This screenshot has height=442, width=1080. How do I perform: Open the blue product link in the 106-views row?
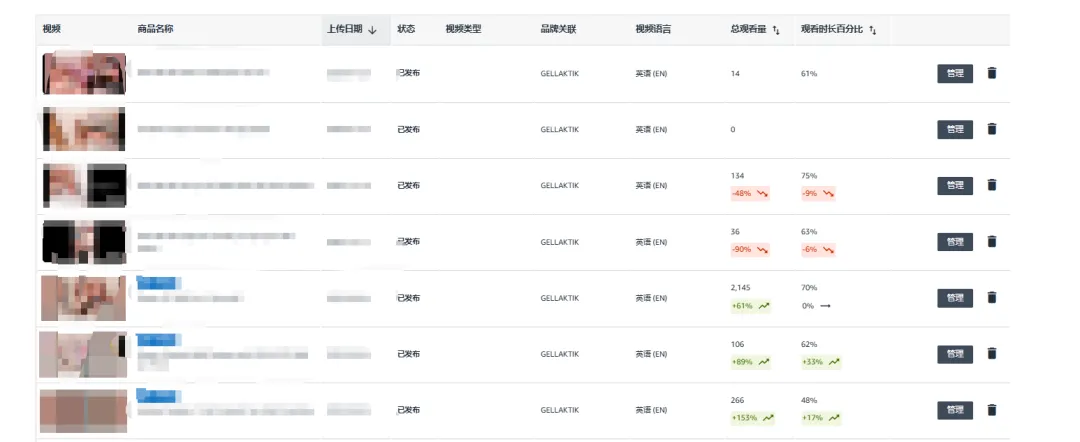pyautogui.click(x=157, y=340)
